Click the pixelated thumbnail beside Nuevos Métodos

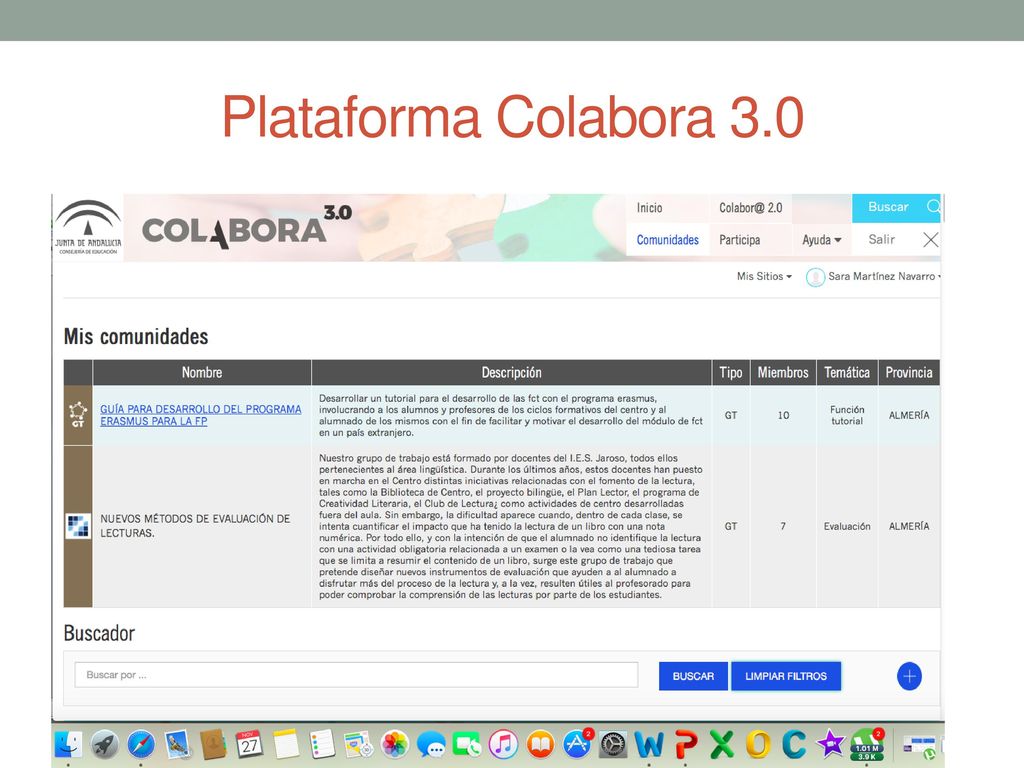coord(78,526)
